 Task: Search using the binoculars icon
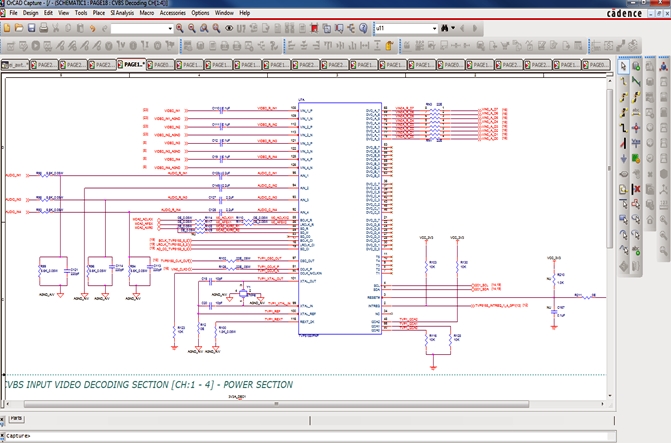point(445,28)
